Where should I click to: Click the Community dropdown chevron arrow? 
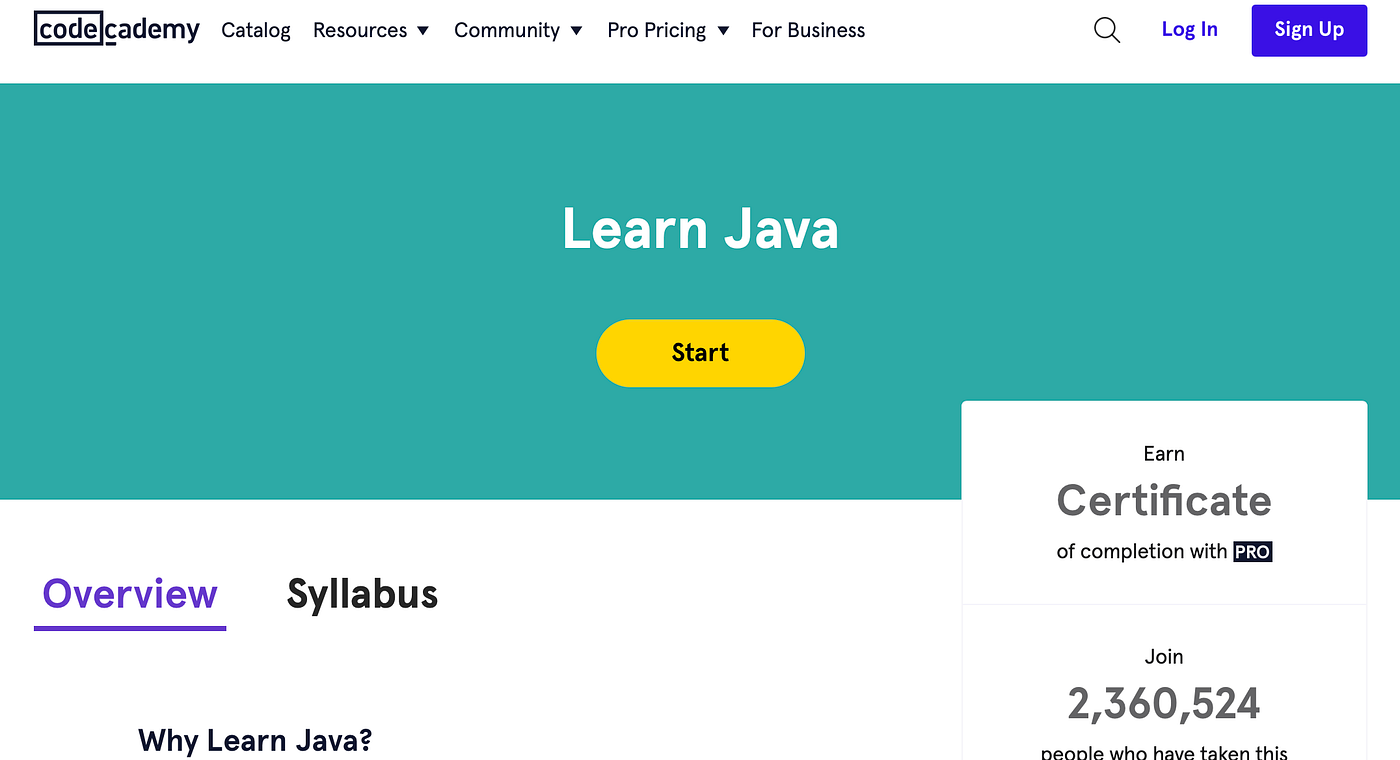click(577, 31)
